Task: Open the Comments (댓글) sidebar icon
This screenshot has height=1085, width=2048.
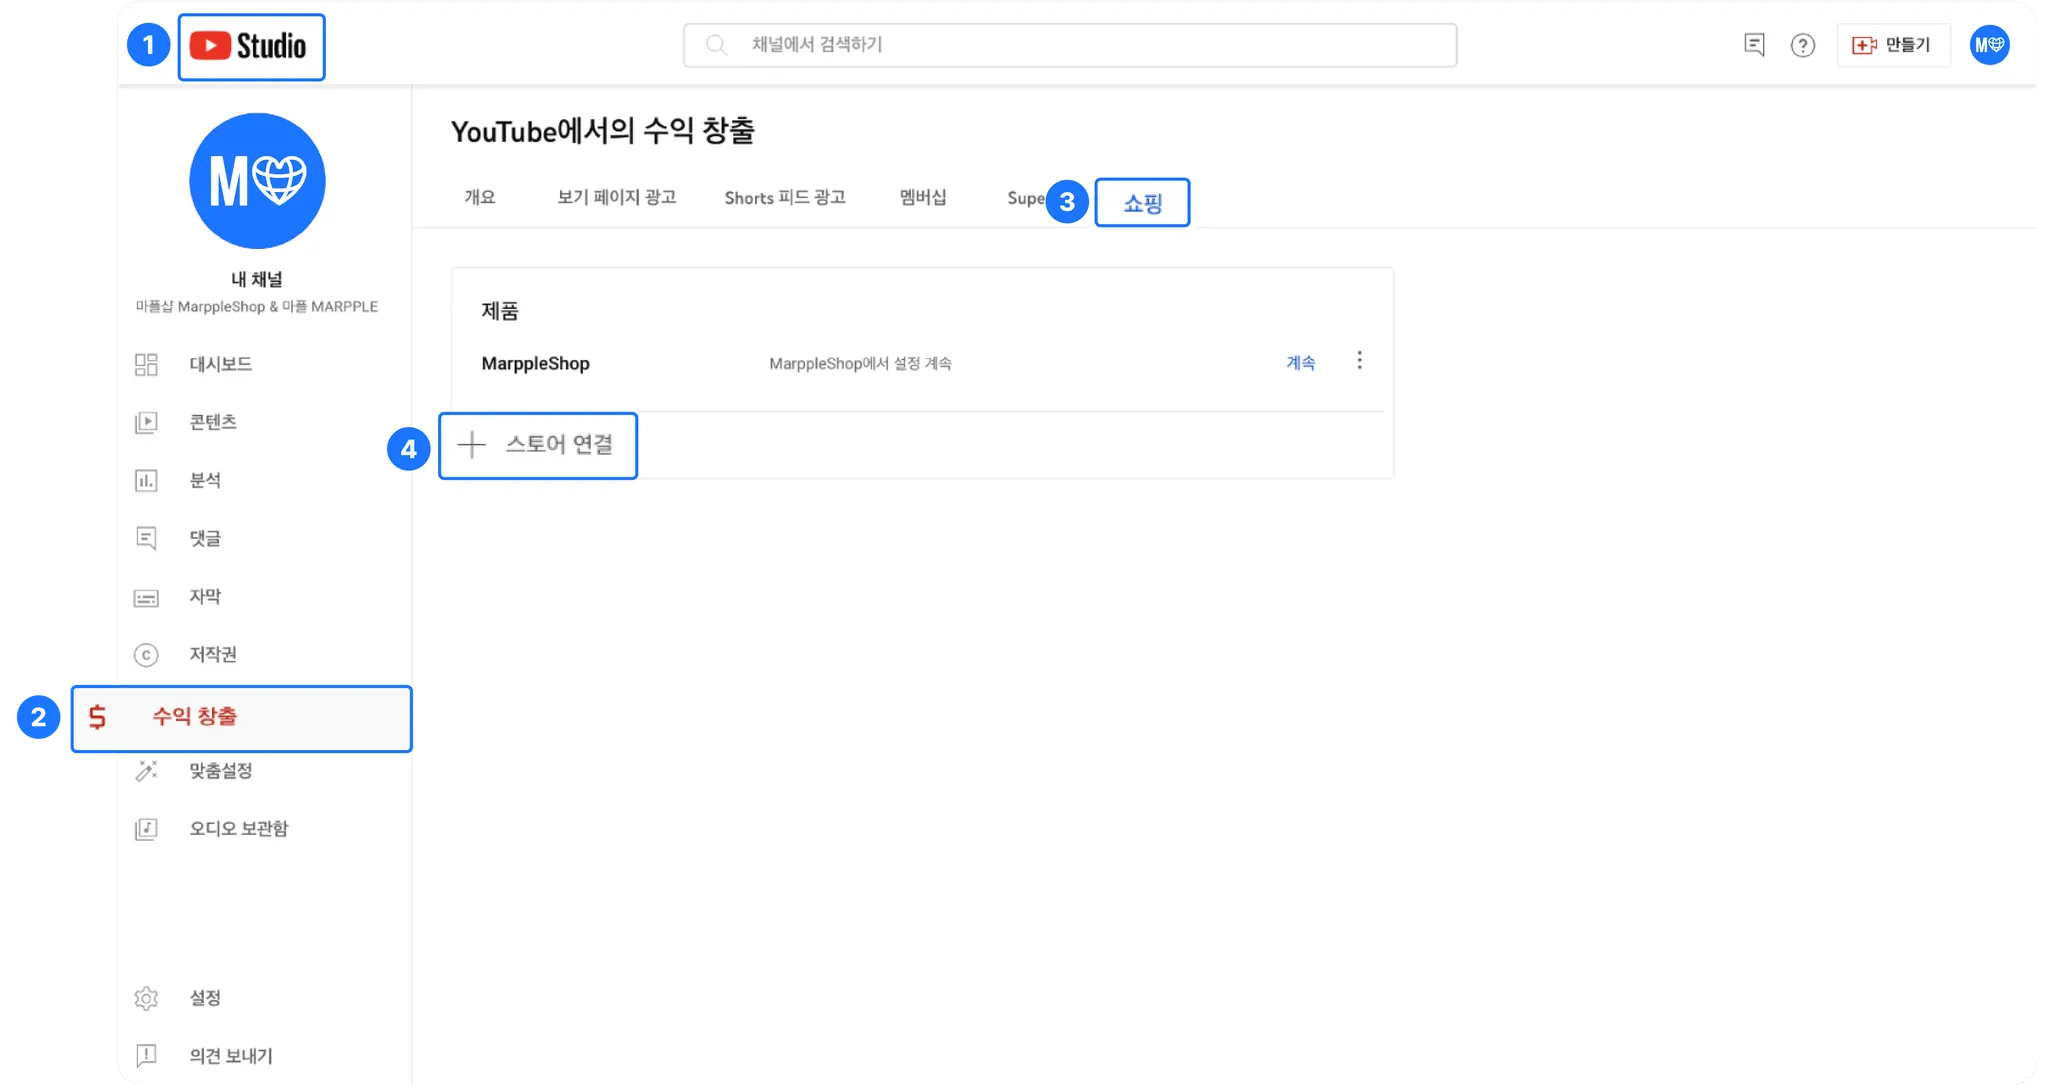Action: click(146, 539)
